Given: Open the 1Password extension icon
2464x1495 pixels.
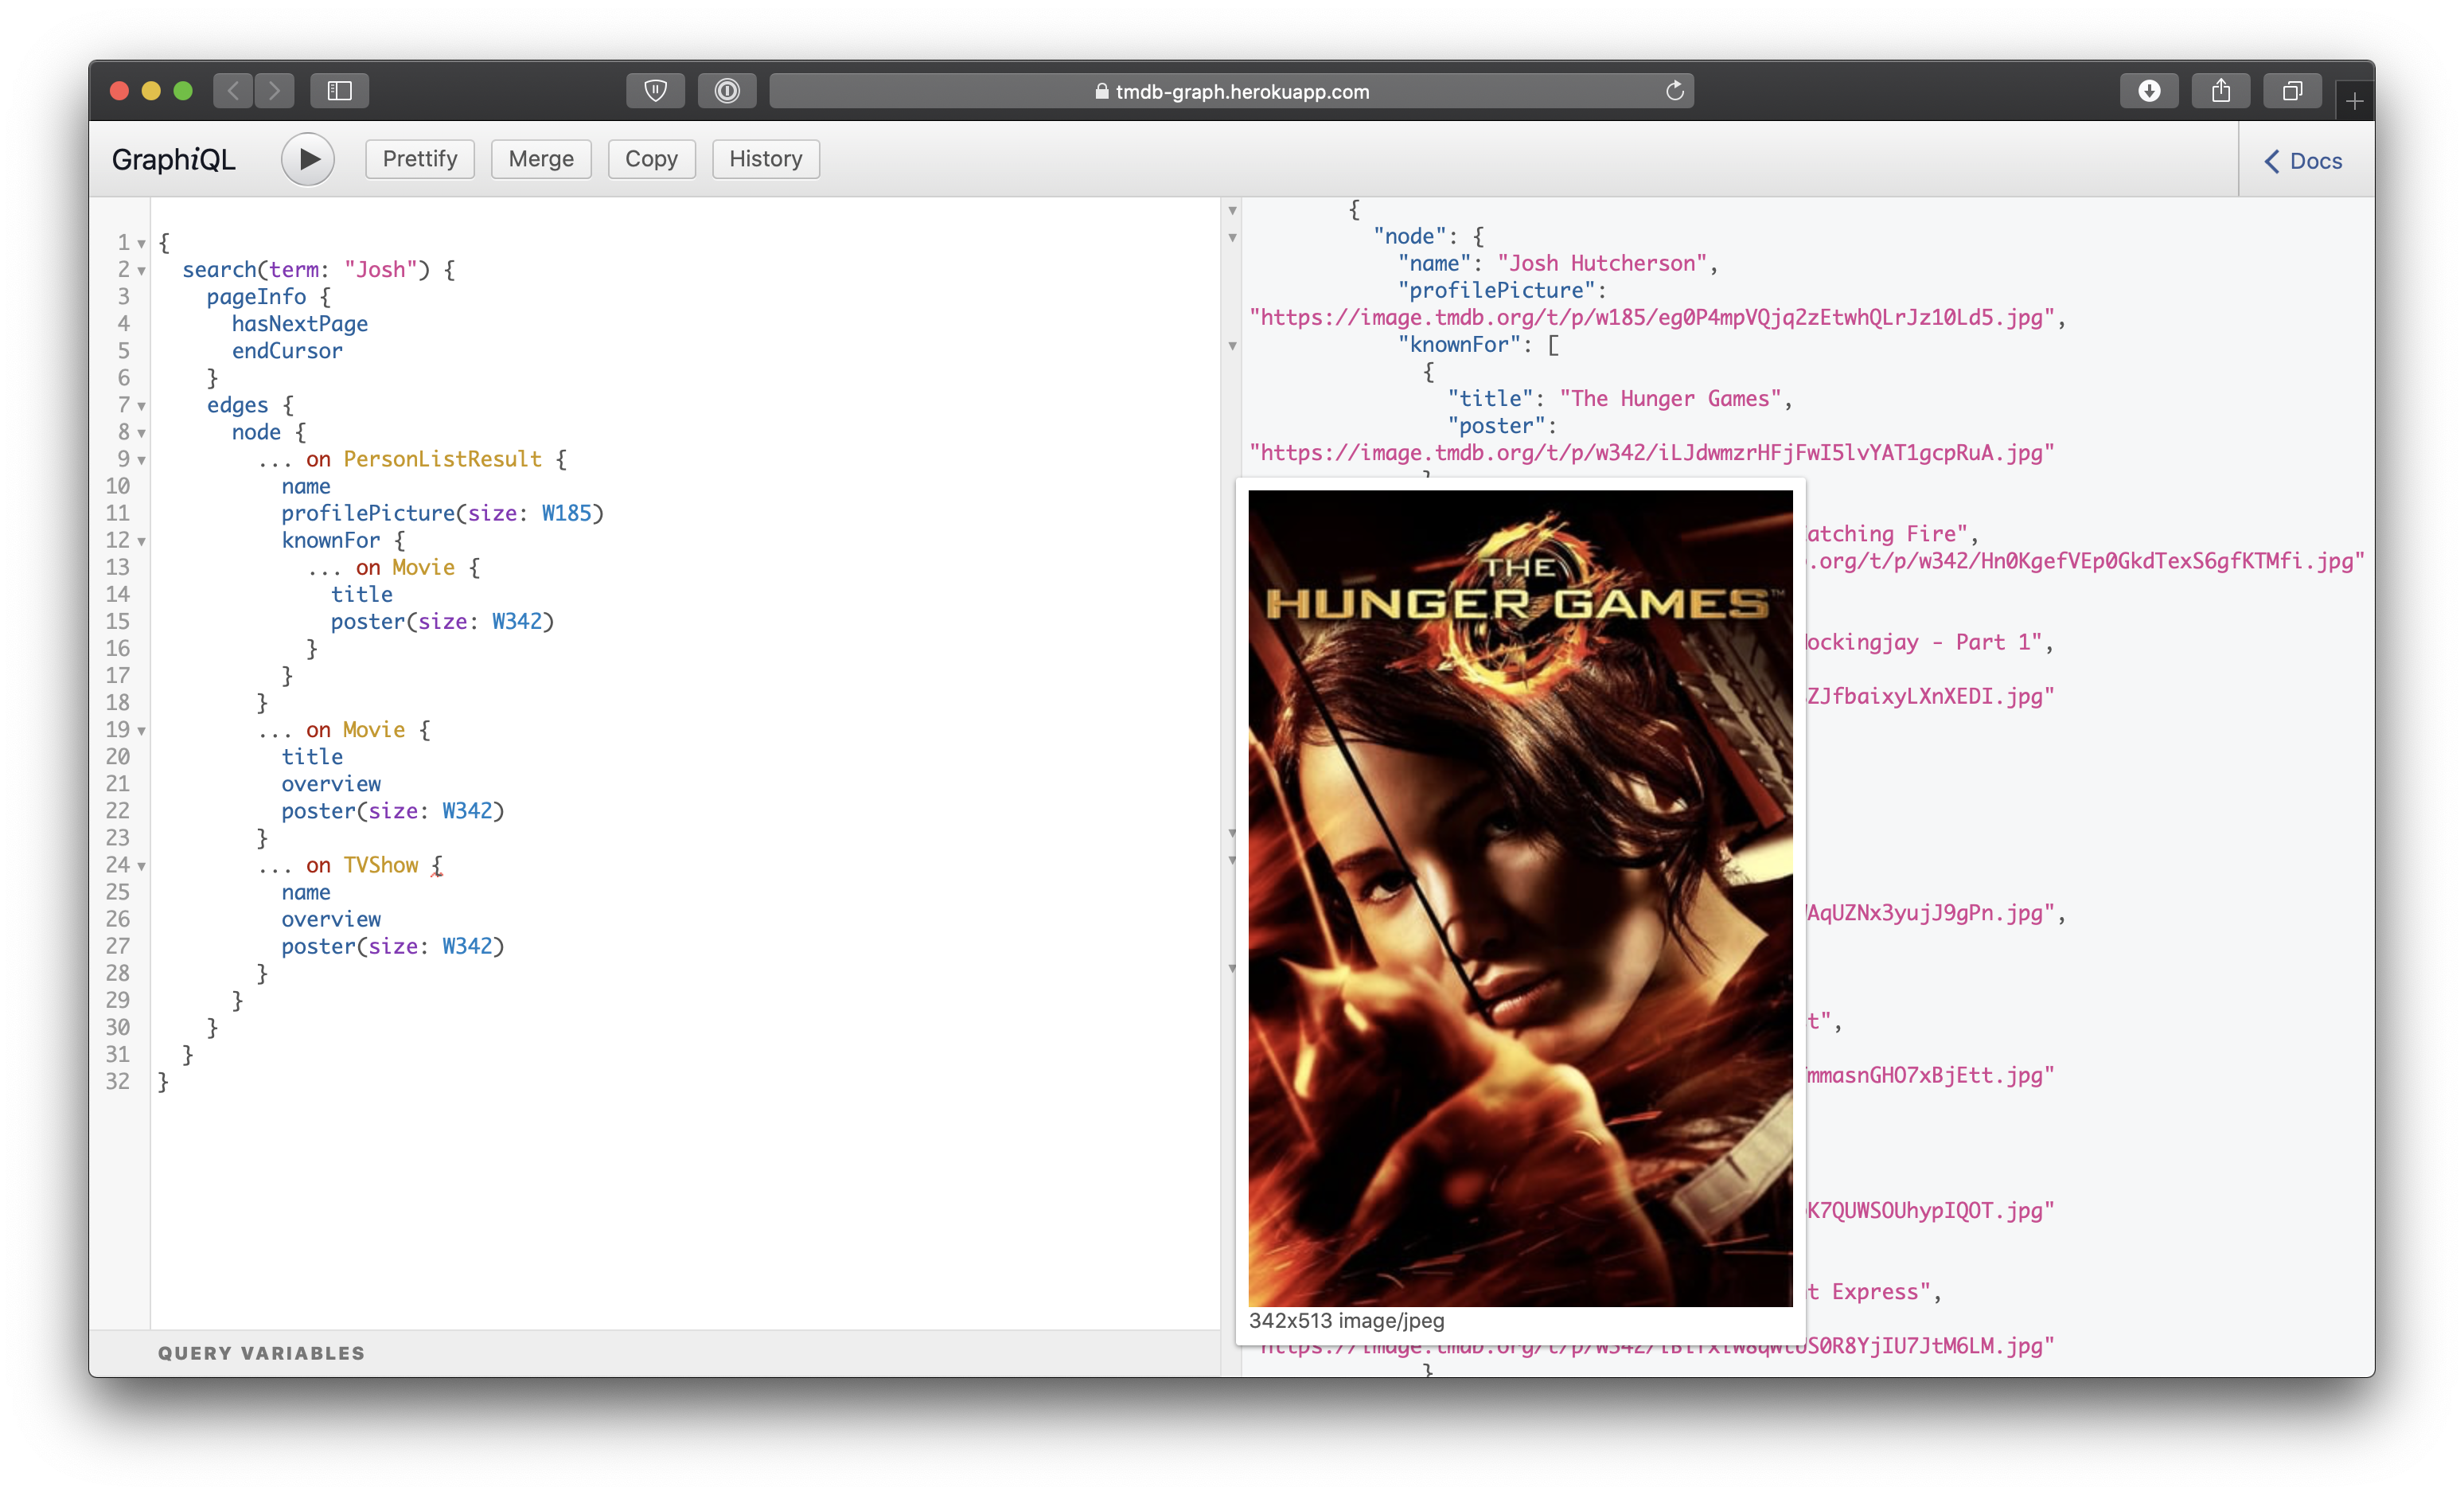Looking at the screenshot, I should [727, 91].
